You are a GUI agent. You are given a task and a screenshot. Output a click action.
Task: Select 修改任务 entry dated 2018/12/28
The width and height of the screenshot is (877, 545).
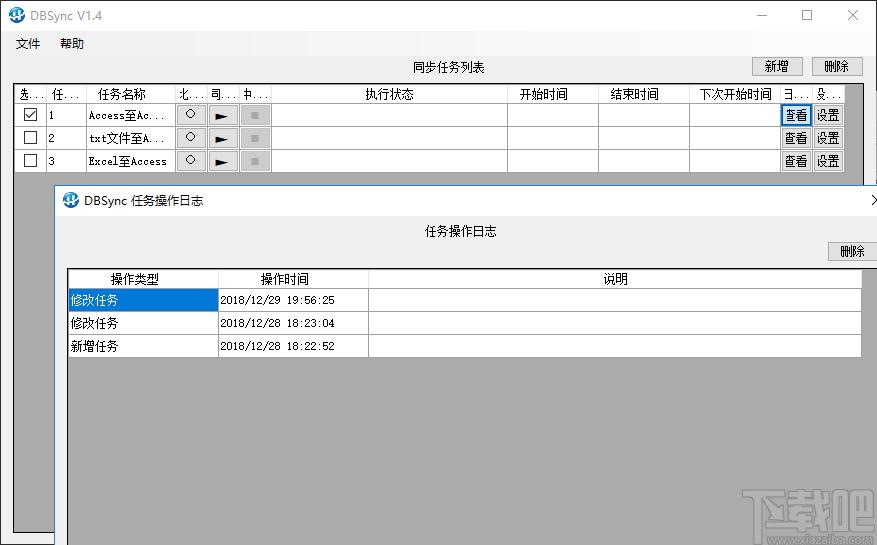coord(143,323)
